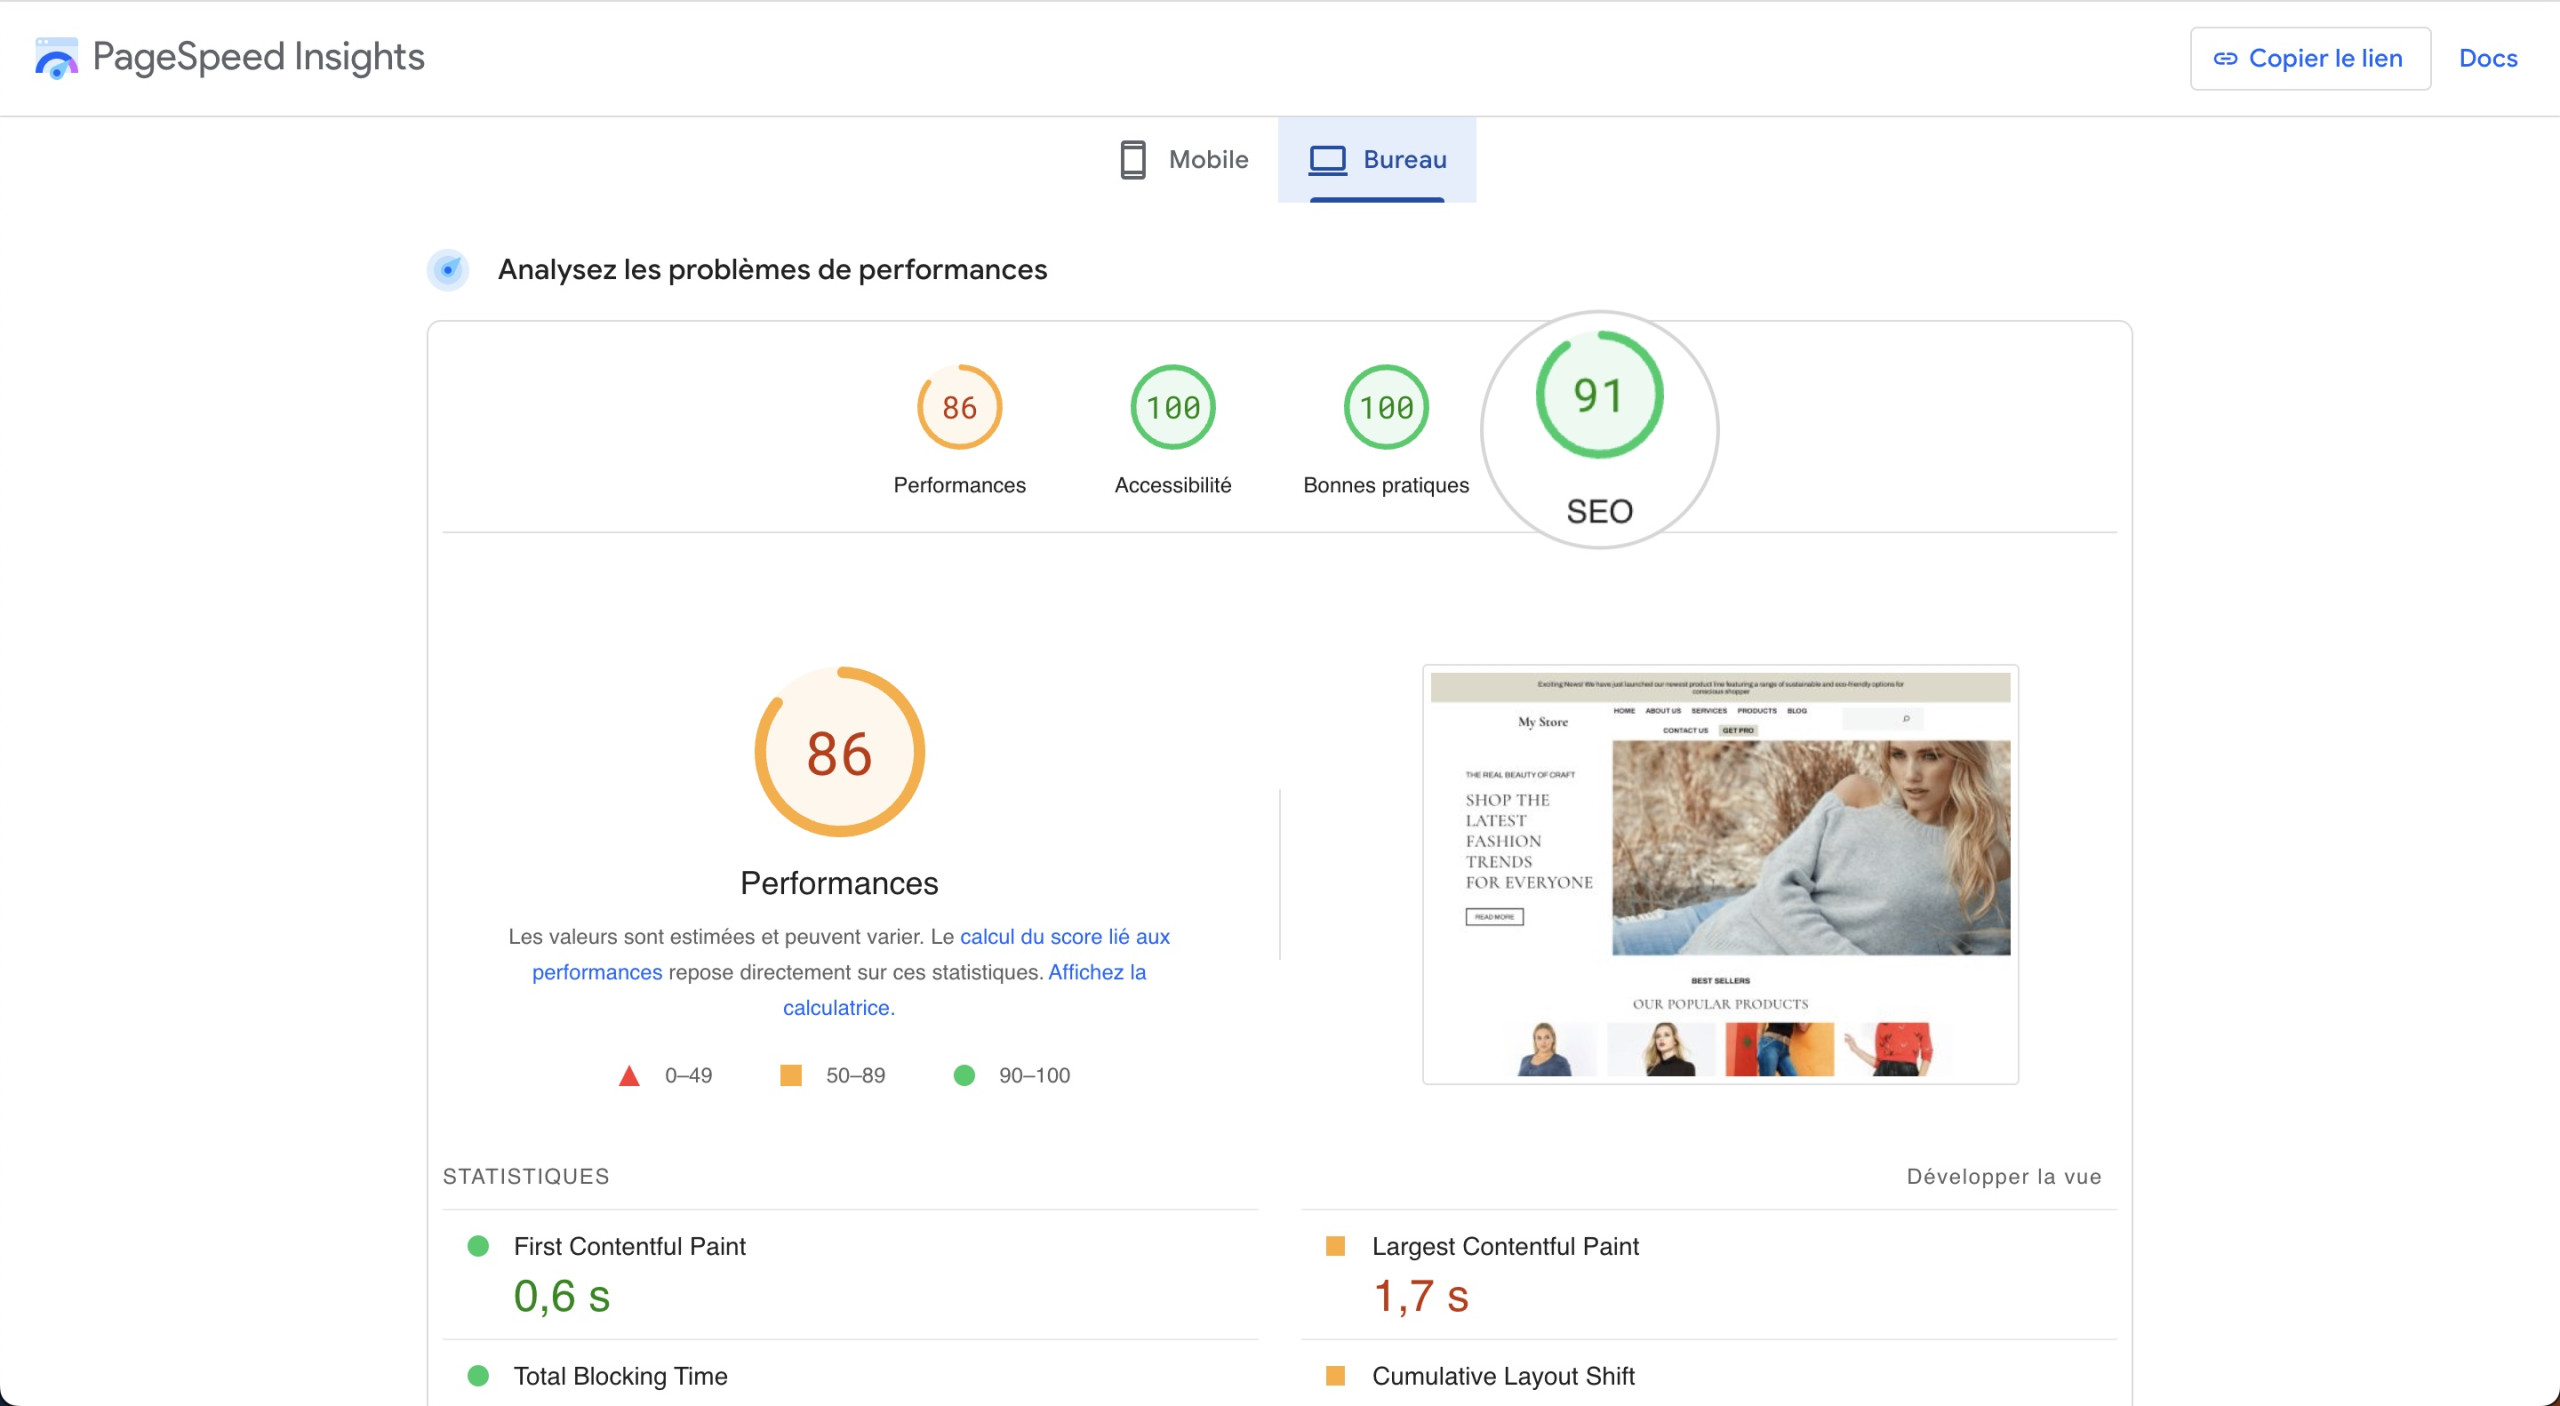The image size is (2560, 1406).
Task: Click the Largest Contentful Paint label
Action: [x=1505, y=1247]
